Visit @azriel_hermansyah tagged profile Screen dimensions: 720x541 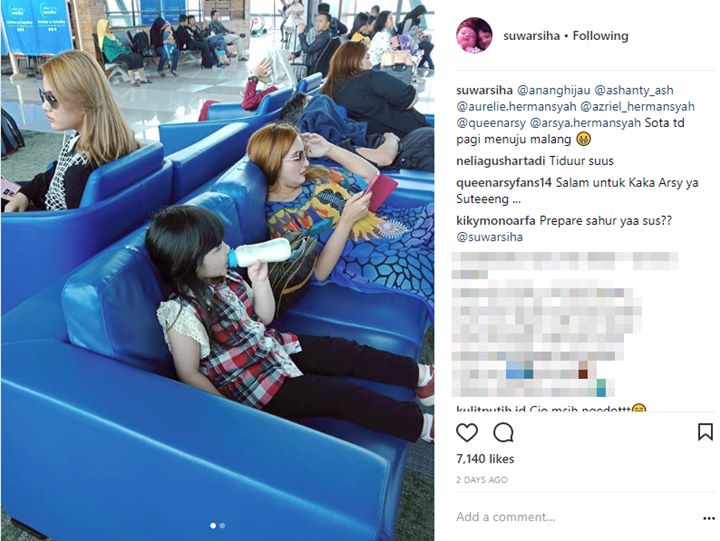point(637,107)
